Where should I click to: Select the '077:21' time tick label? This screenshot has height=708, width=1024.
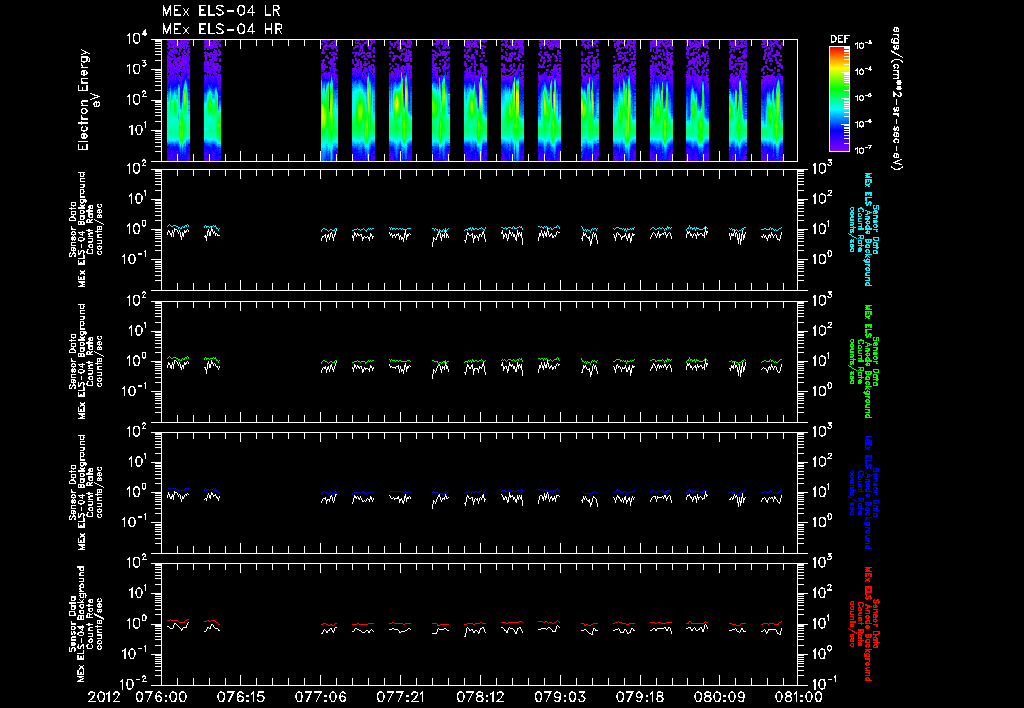coord(400,697)
